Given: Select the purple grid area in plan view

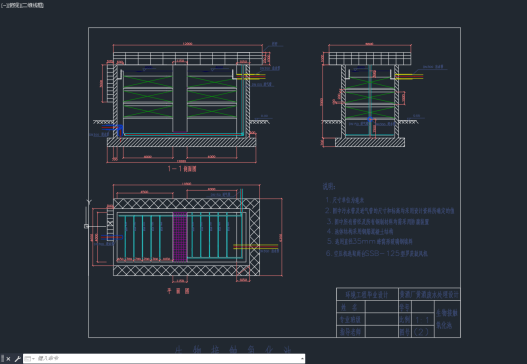Looking at the screenshot, I should (180, 237).
